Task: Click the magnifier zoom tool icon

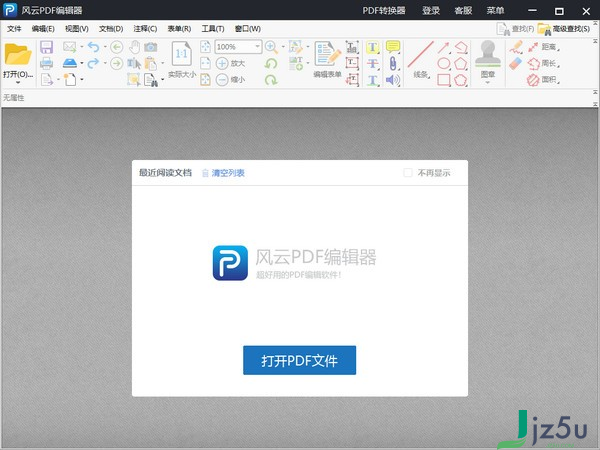Action: coord(271,47)
